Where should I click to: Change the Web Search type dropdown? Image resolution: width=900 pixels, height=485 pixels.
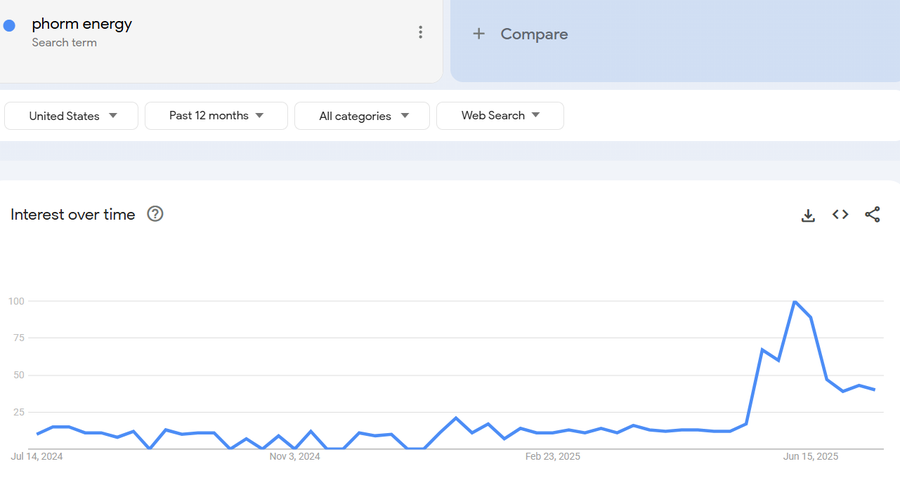(500, 116)
